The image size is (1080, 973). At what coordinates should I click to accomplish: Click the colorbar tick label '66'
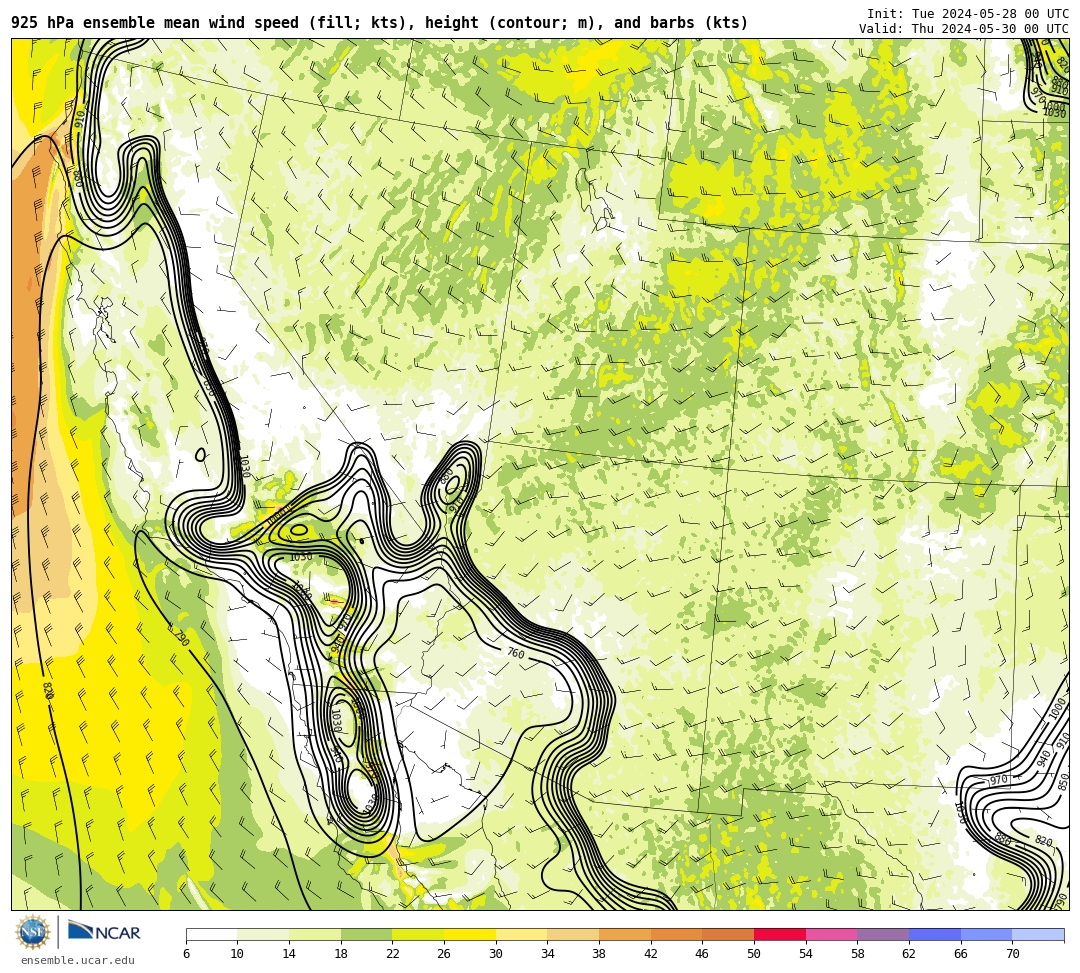[961, 954]
